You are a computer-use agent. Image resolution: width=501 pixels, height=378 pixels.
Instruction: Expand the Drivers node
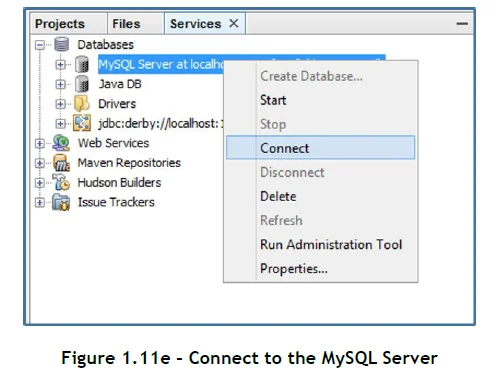coord(60,104)
